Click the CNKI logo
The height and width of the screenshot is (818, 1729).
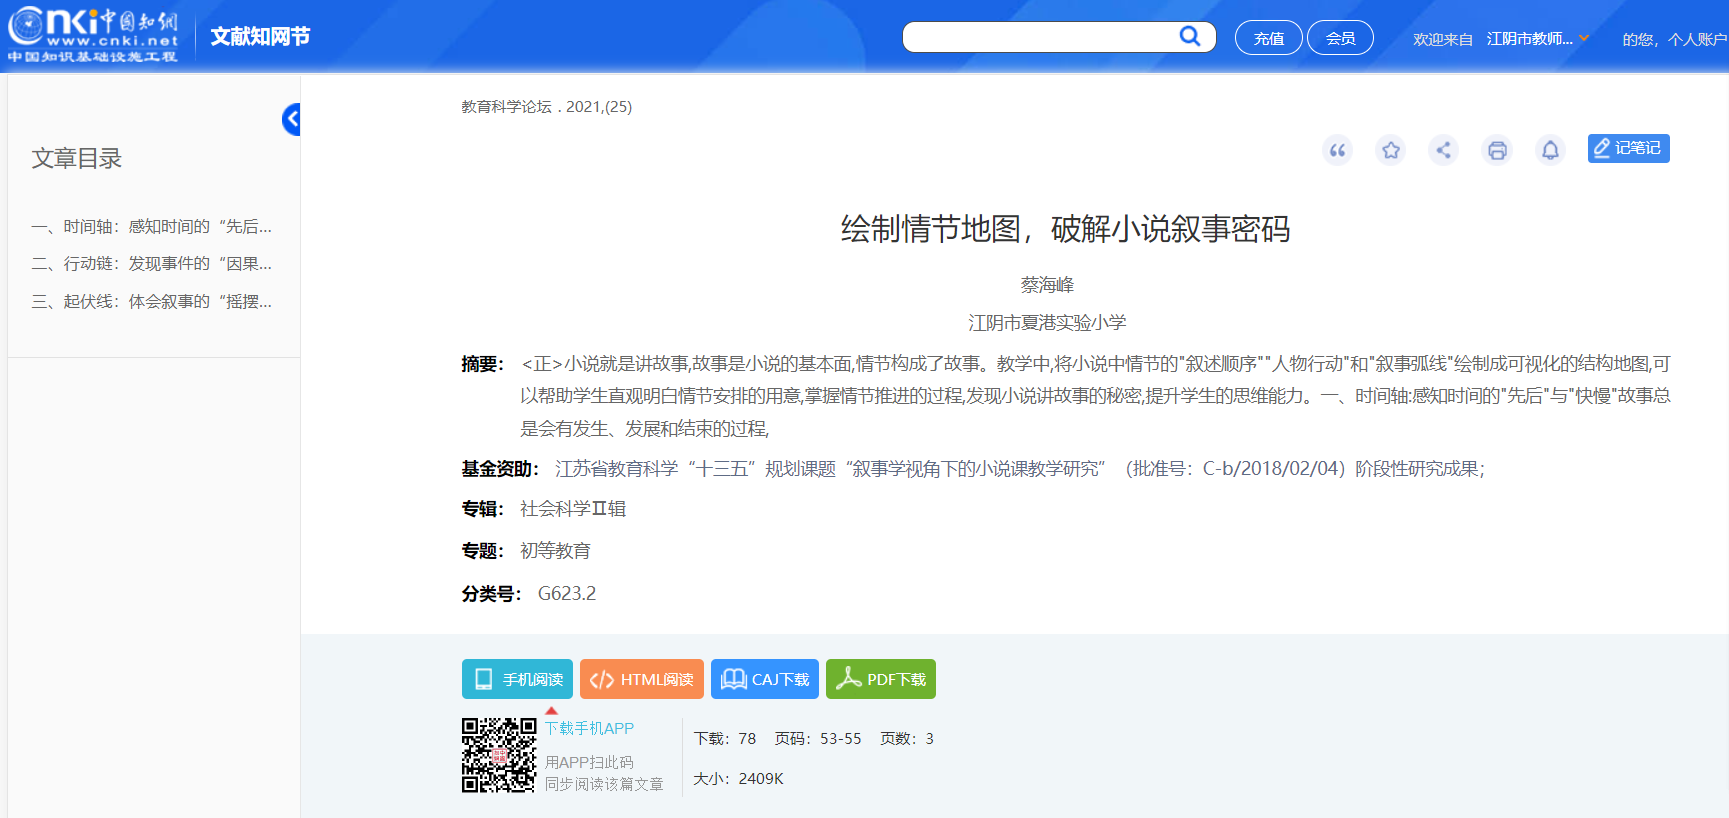[x=93, y=36]
